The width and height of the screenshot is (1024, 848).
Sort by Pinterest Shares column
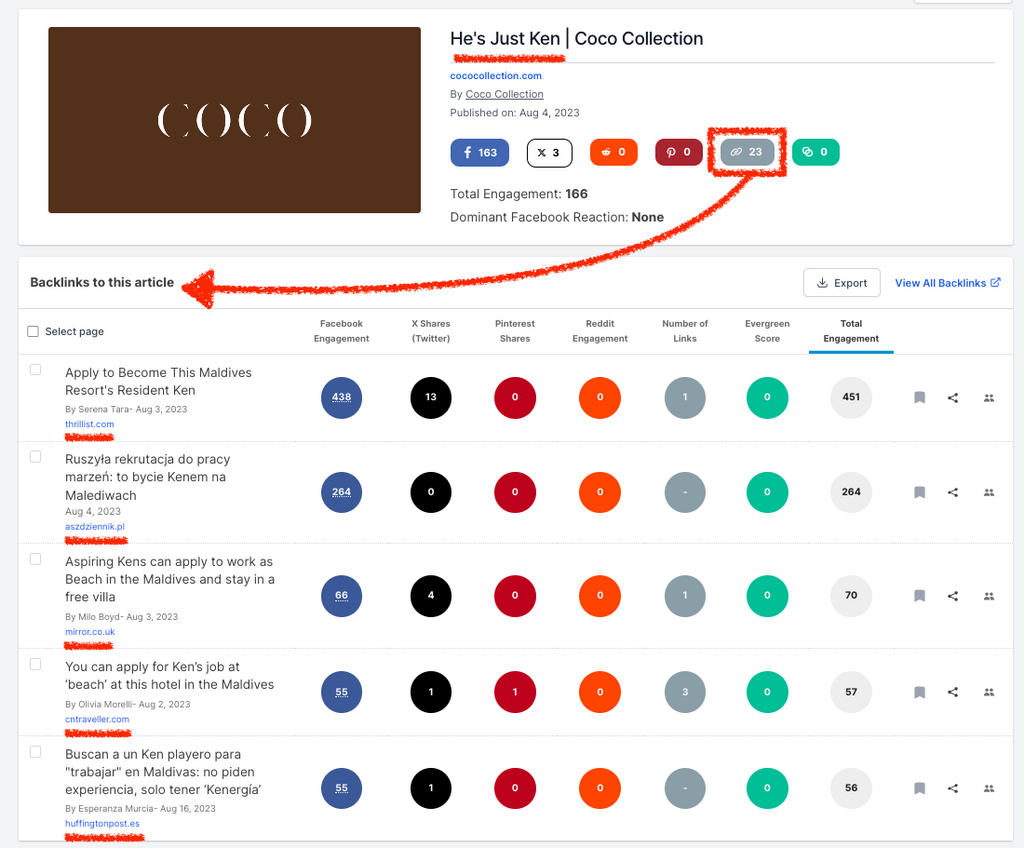[x=515, y=331]
